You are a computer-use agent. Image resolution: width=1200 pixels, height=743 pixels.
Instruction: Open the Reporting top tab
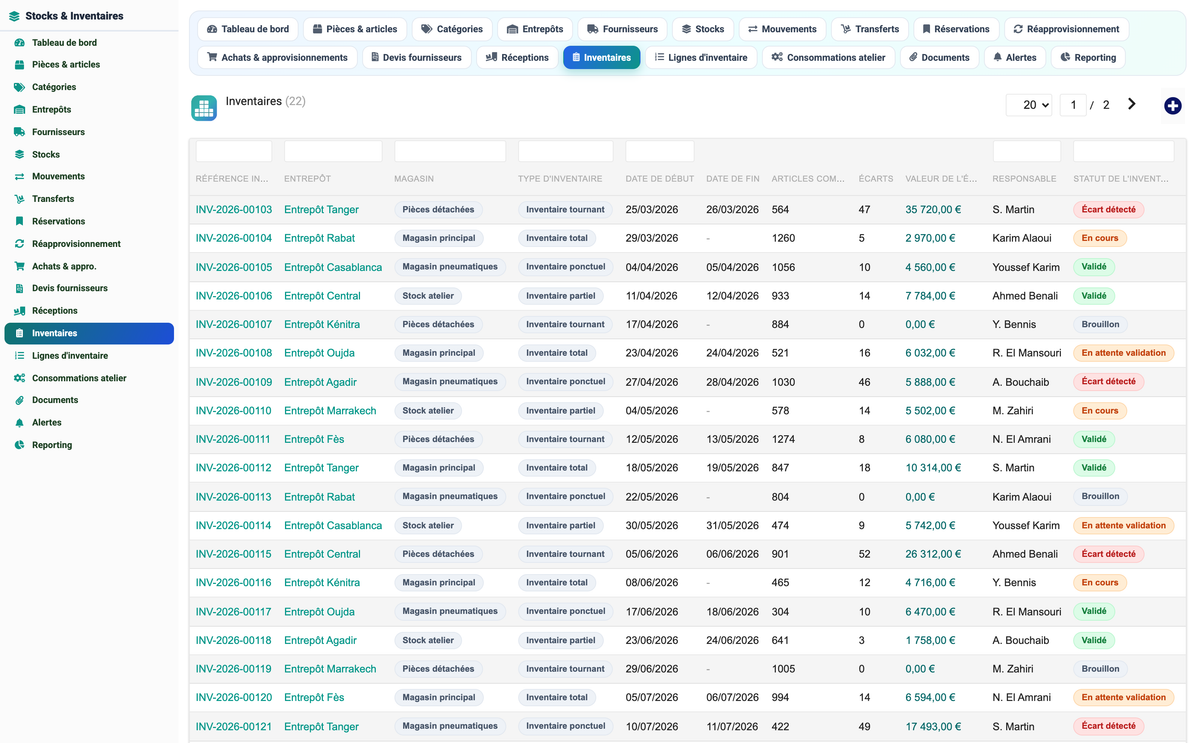click(x=1088, y=57)
